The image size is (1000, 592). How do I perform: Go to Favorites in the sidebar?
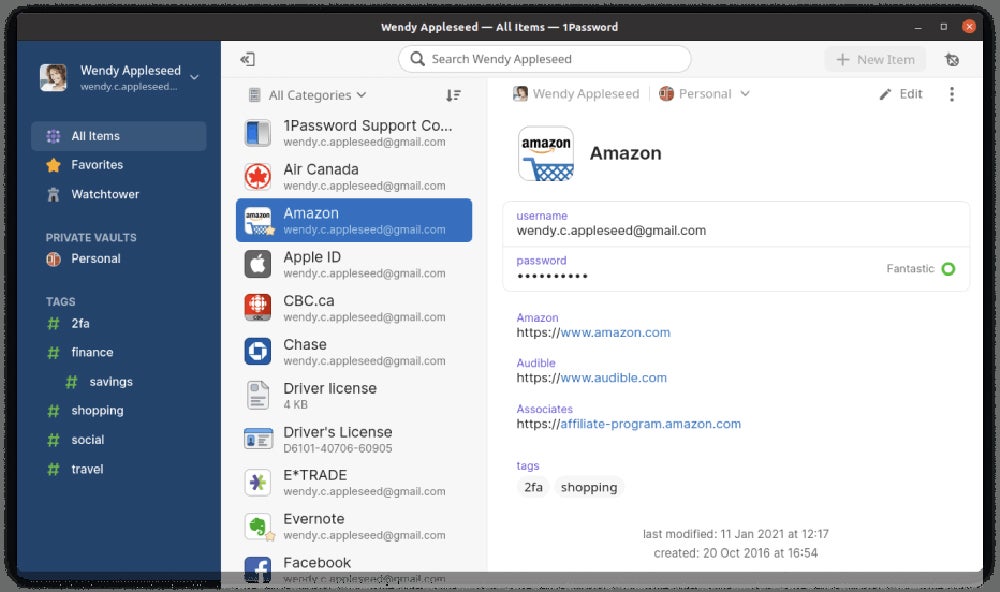[97, 165]
